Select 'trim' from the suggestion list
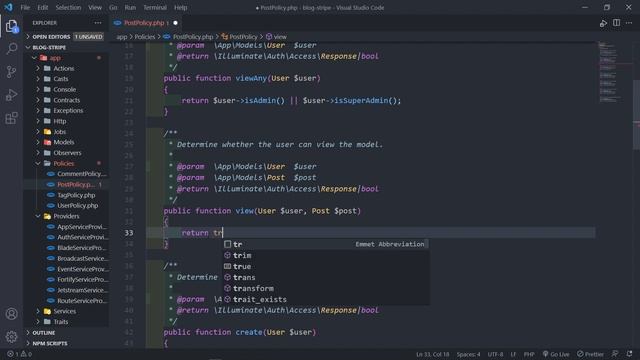The height and width of the screenshot is (360, 640). (325, 256)
